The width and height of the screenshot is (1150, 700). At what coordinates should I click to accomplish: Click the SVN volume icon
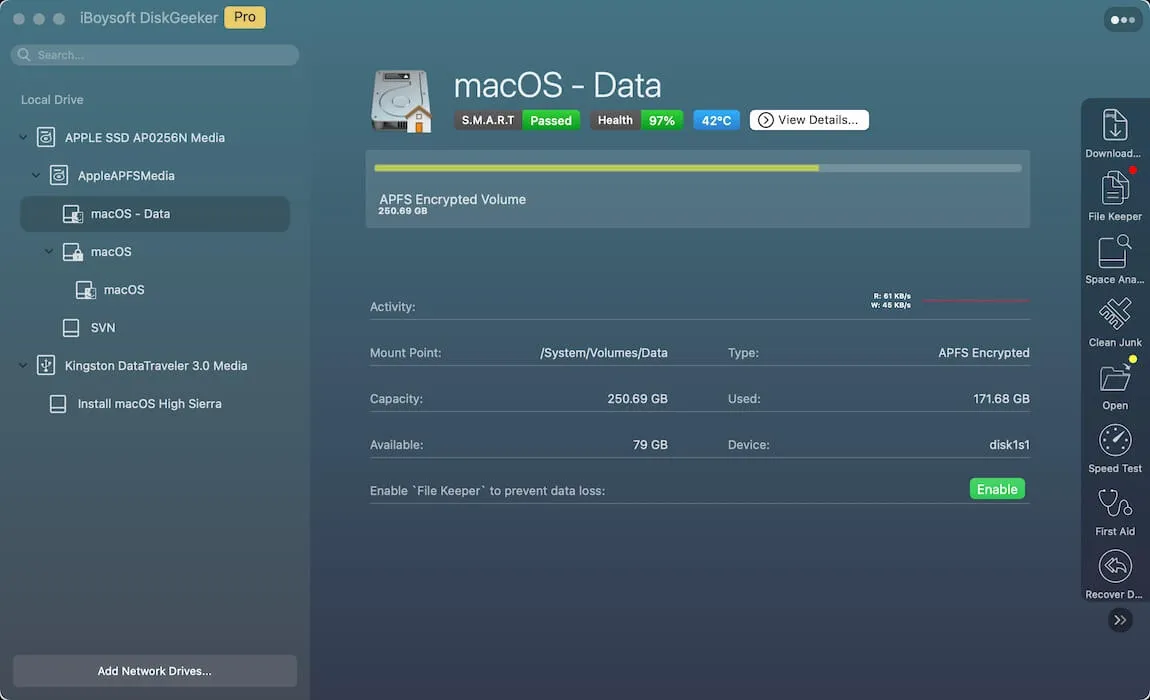[71, 328]
